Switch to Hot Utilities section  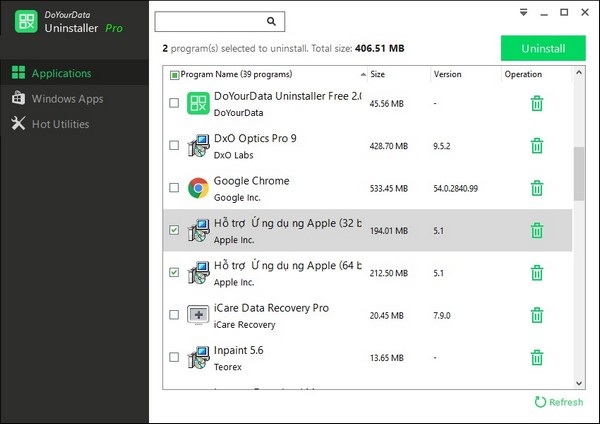[60, 124]
